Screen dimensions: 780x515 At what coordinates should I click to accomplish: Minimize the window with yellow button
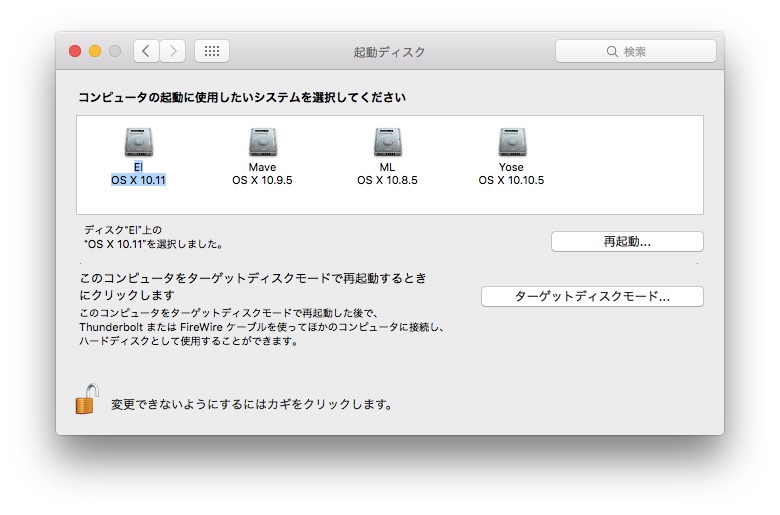pos(95,51)
